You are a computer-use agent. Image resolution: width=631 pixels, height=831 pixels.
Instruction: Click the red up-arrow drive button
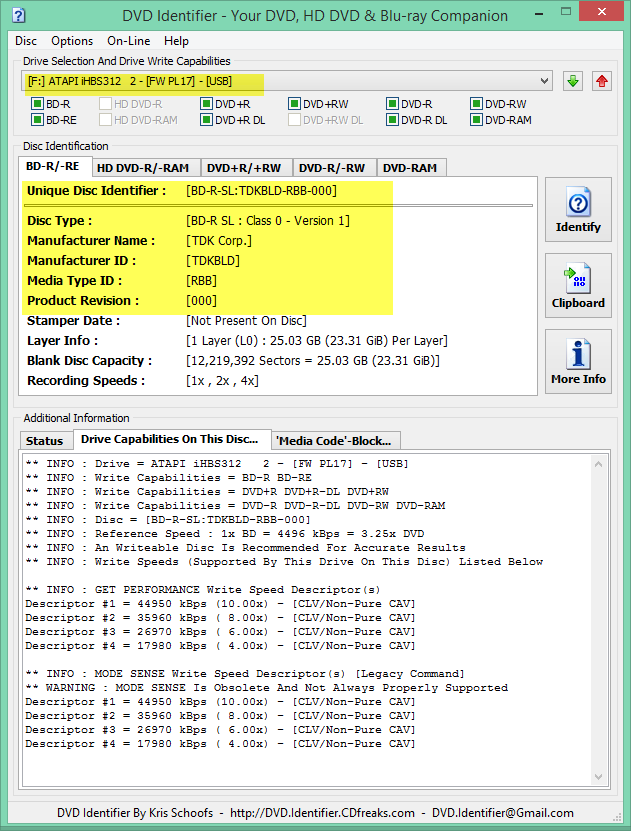[x=601, y=82]
